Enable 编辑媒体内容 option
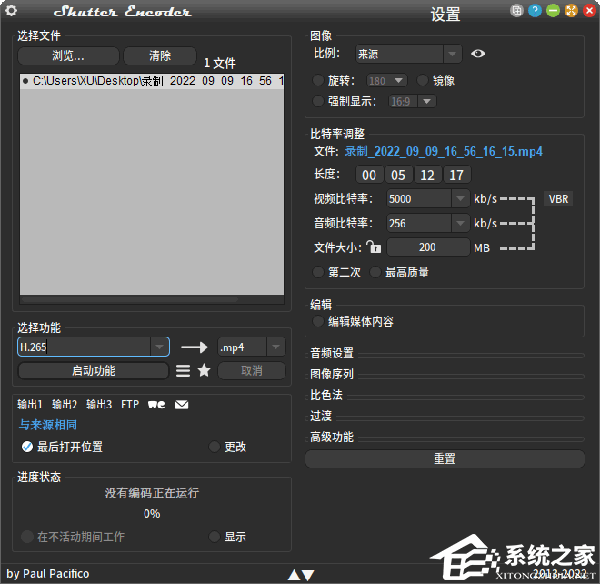Viewport: 600px width, 584px height. [318, 321]
